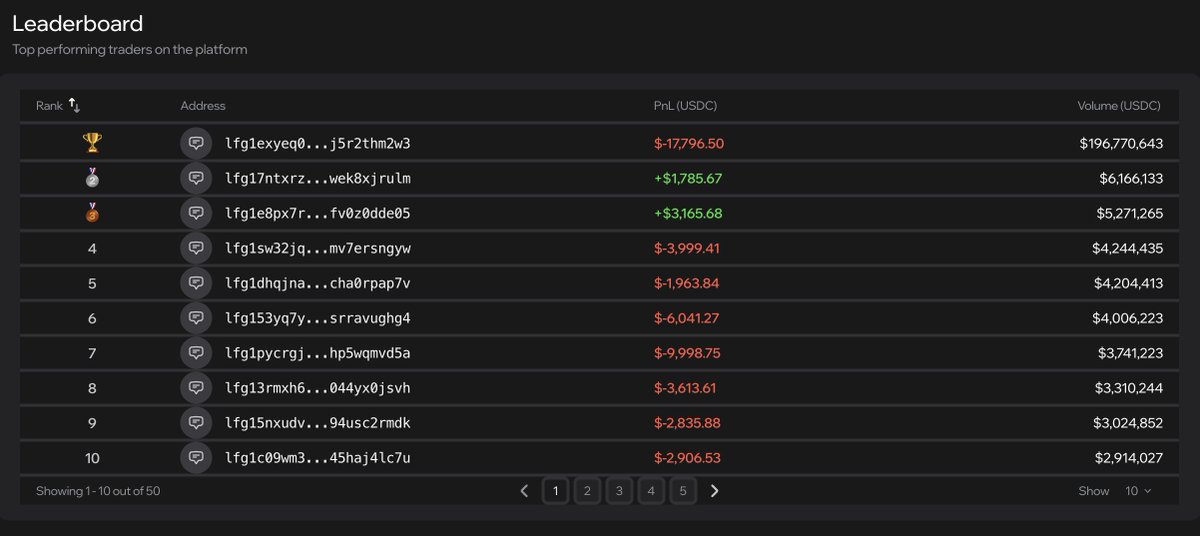Viewport: 1200px width, 536px height.
Task: Click the bronze medal third-place icon
Action: tap(92, 213)
